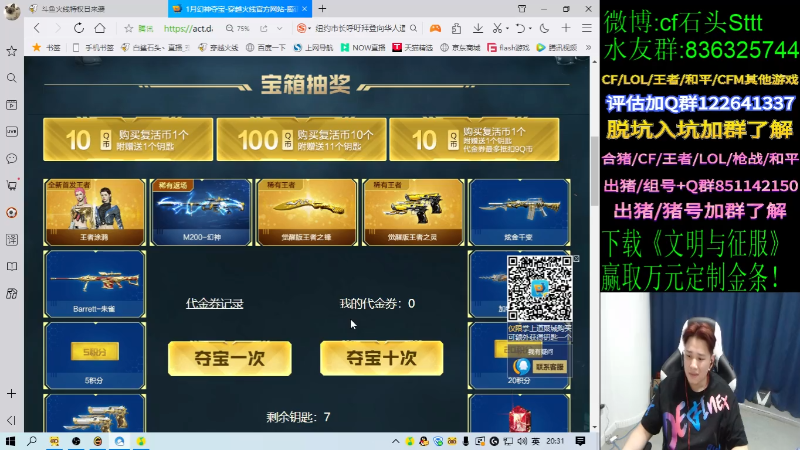Open LIVE icon in left sidebar

point(11,132)
